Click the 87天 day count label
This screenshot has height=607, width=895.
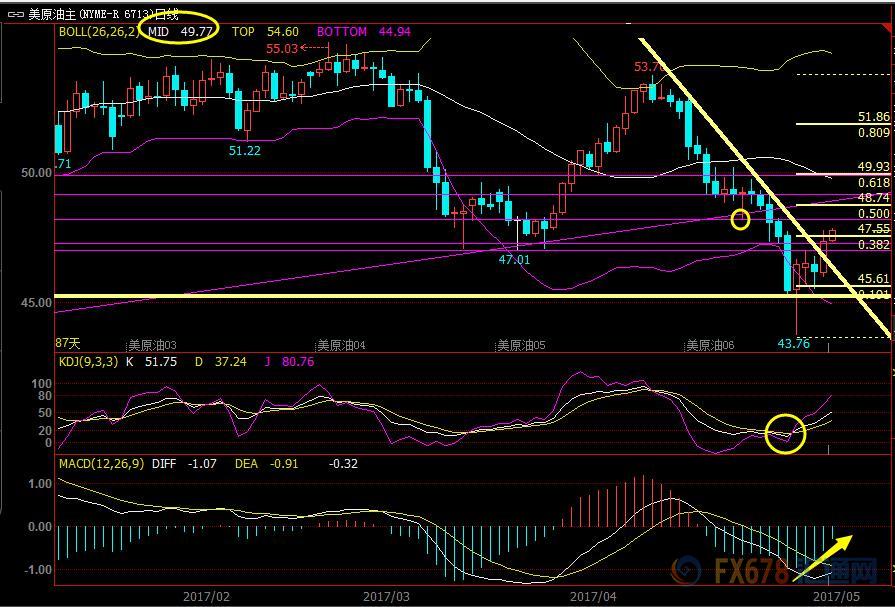click(67, 343)
